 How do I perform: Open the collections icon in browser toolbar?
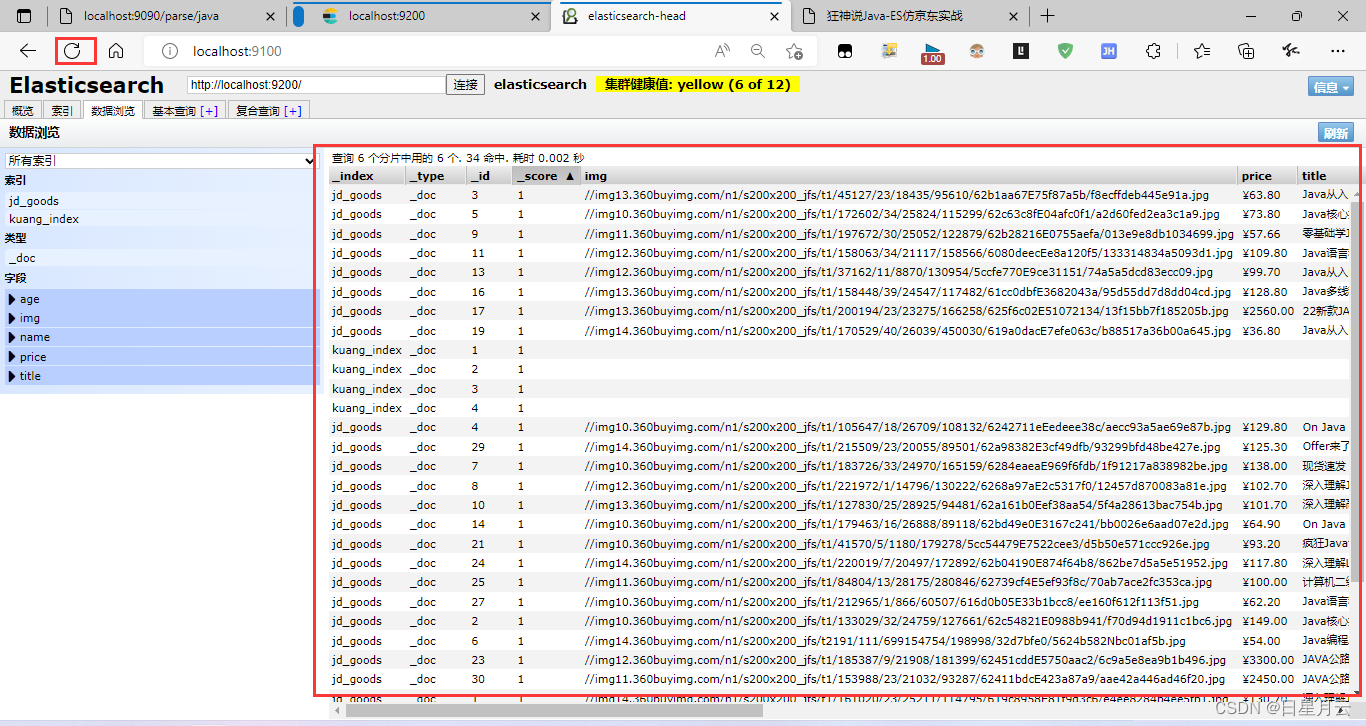coord(1246,51)
